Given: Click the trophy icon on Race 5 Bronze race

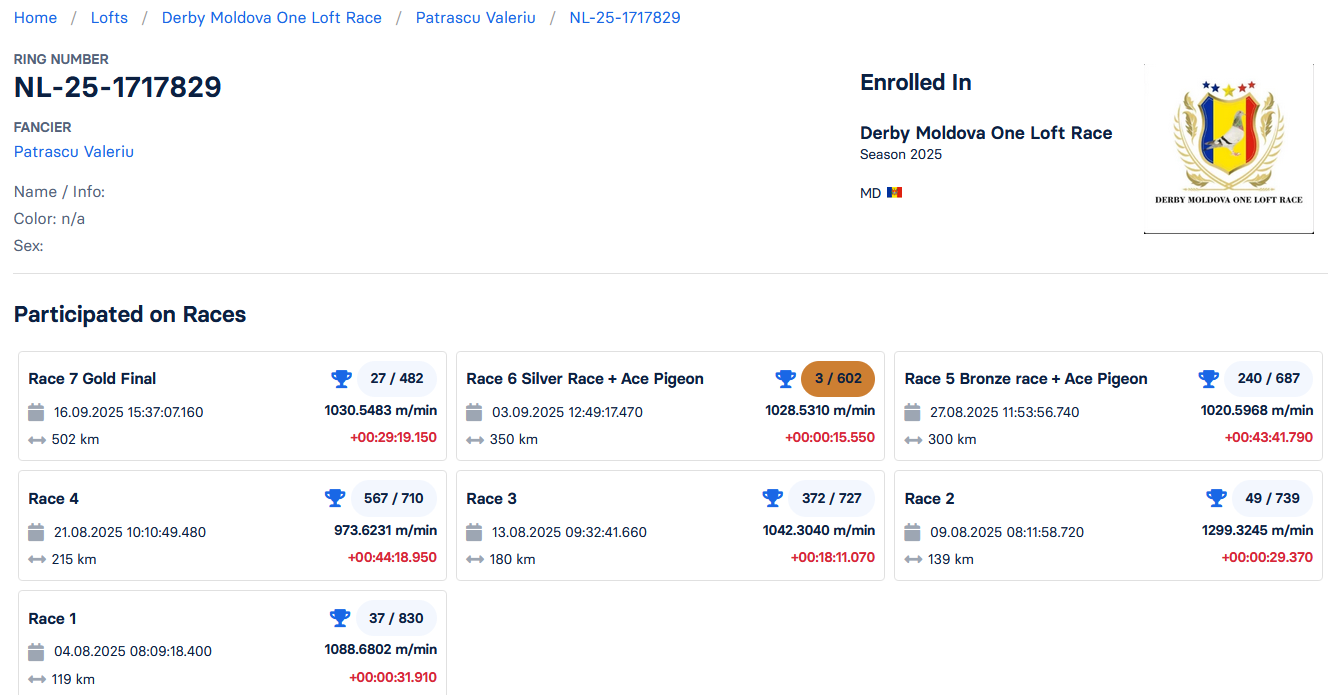Looking at the screenshot, I should click(x=1209, y=379).
